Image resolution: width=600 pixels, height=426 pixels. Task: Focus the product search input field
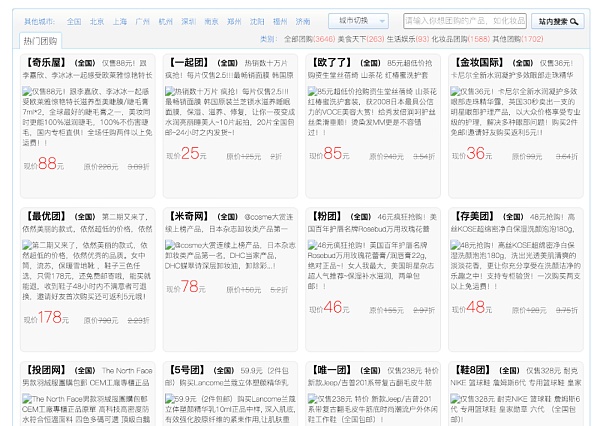click(464, 20)
